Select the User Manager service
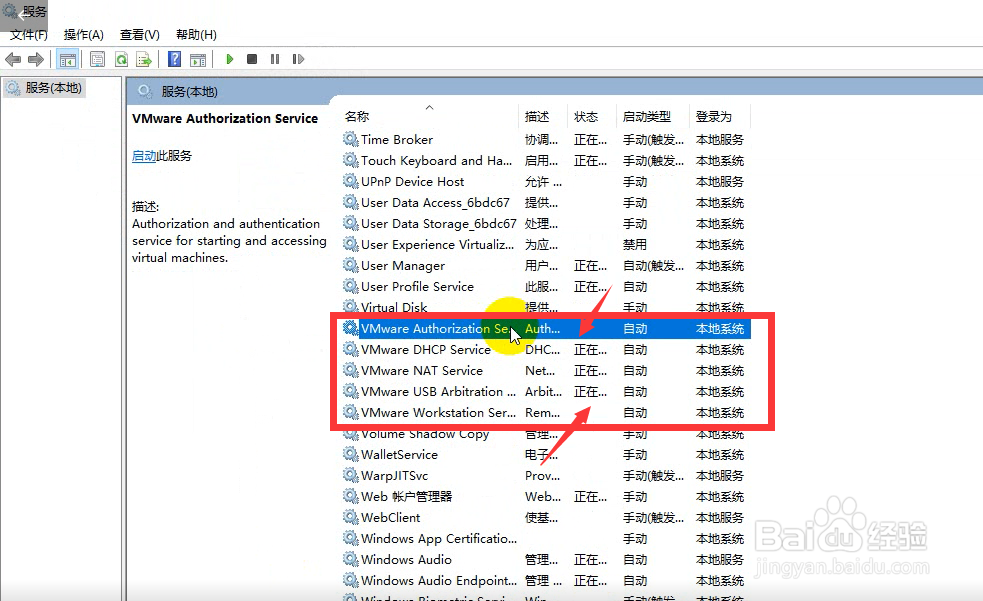This screenshot has height=601, width=983. click(545, 266)
